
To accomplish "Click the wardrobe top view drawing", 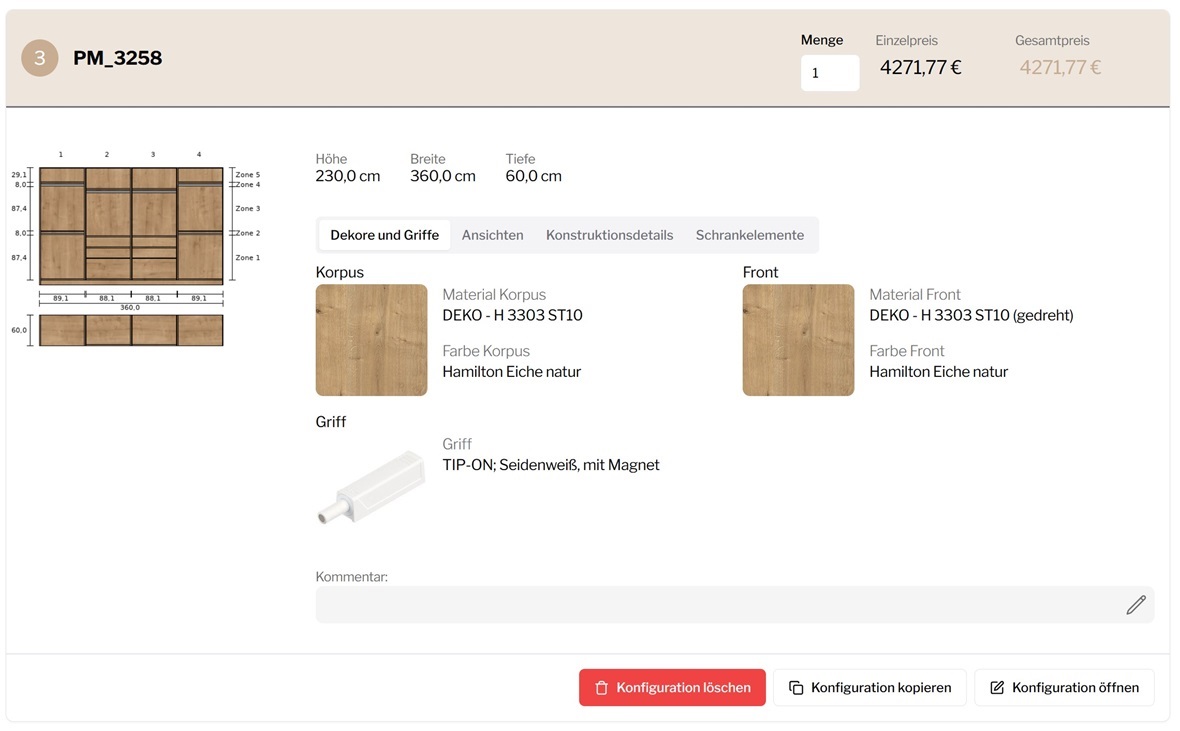I will (x=131, y=330).
